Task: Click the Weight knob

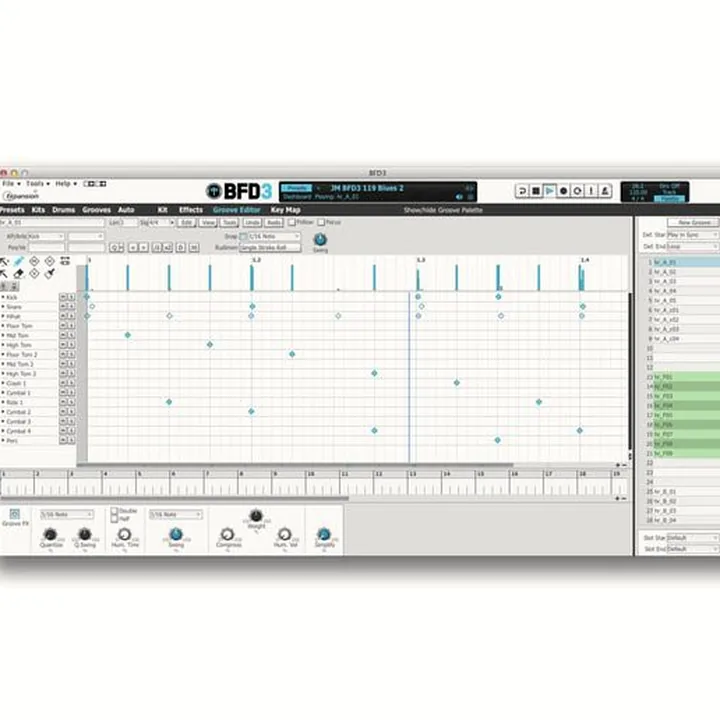Action: (256, 516)
